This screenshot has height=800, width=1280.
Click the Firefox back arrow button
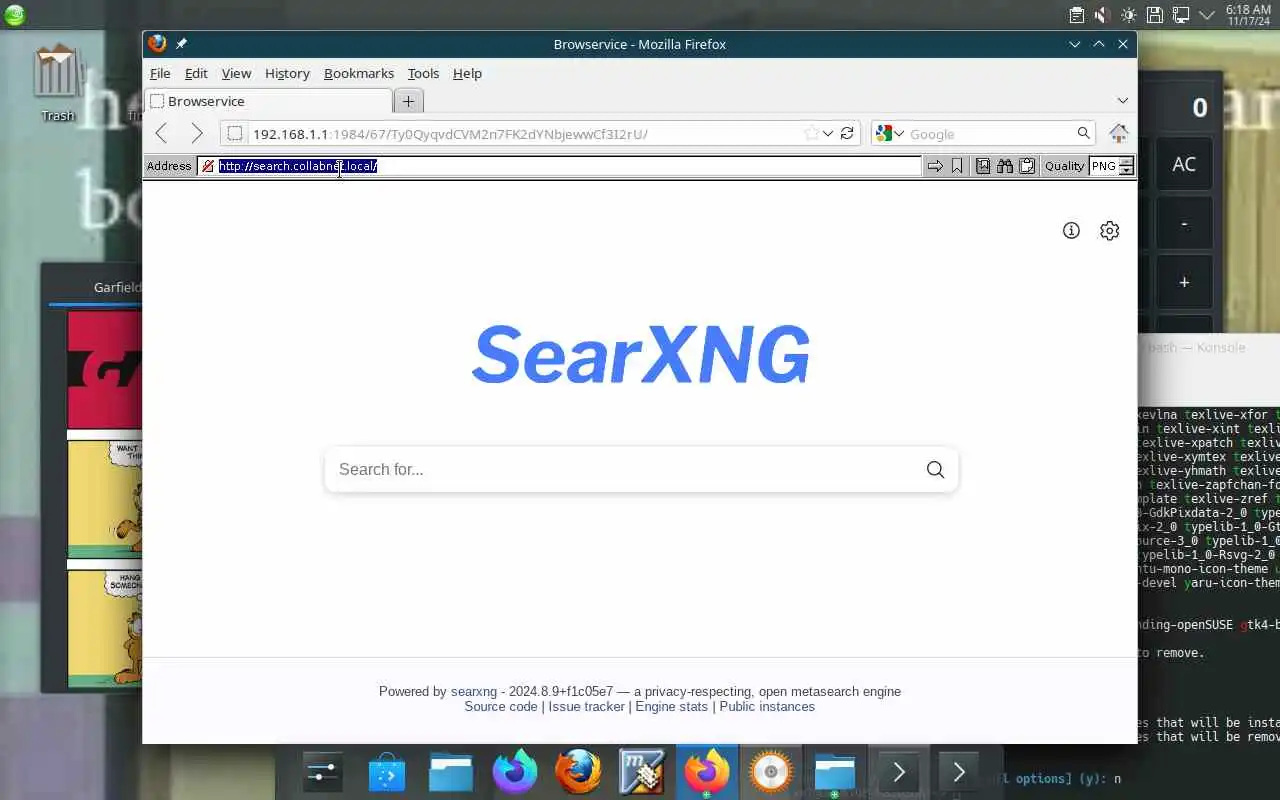click(x=161, y=133)
